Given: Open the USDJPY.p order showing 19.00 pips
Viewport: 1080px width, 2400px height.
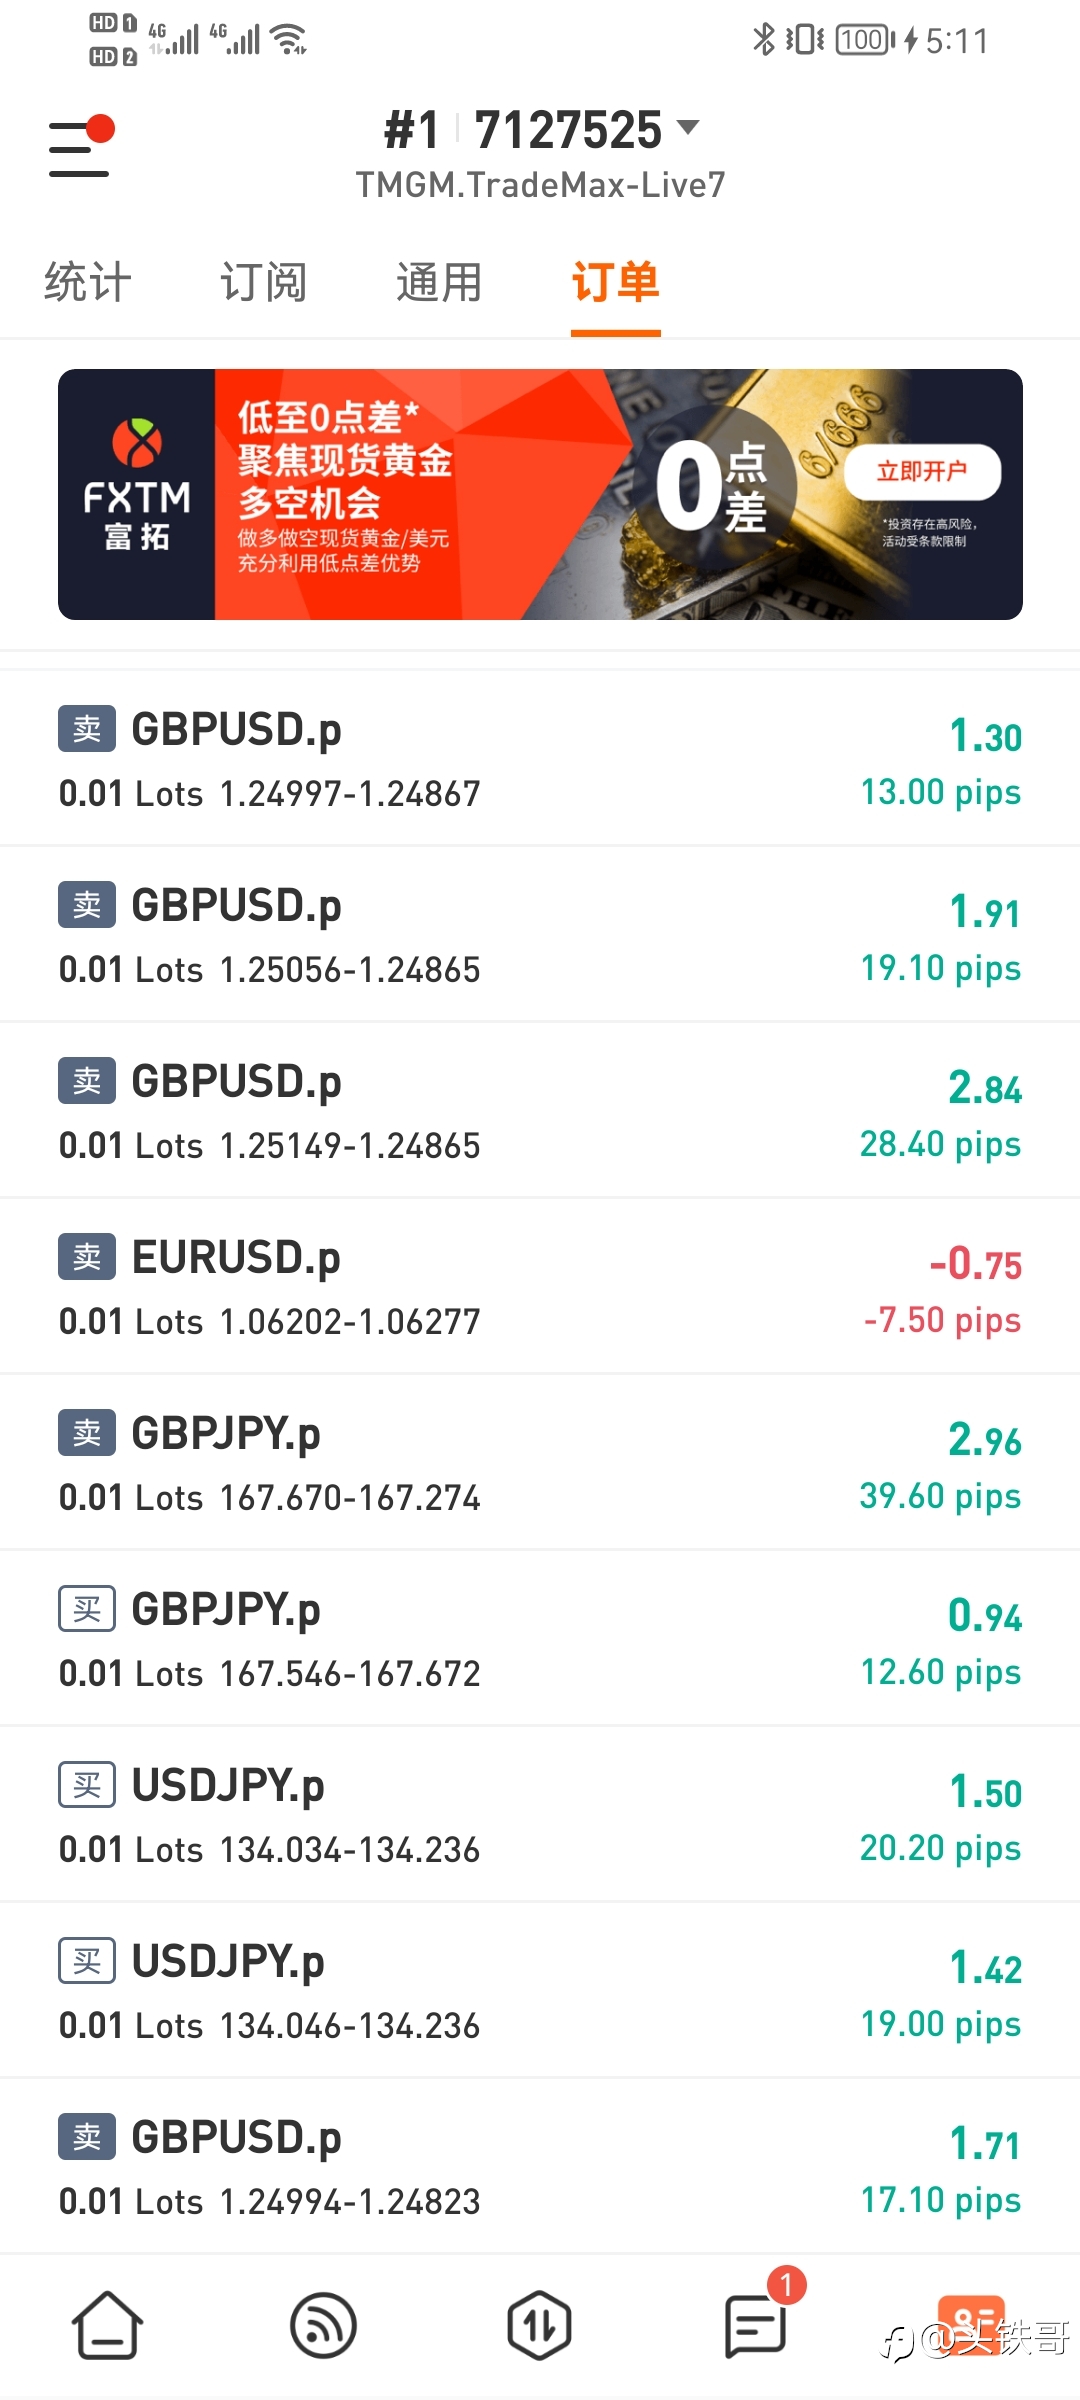Looking at the screenshot, I should [x=540, y=1991].
